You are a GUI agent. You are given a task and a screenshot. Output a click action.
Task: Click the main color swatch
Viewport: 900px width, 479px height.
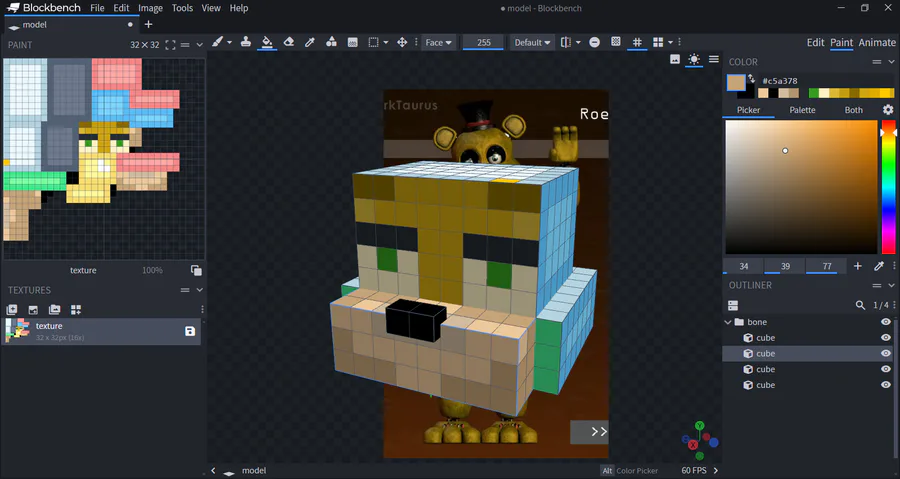tap(736, 83)
